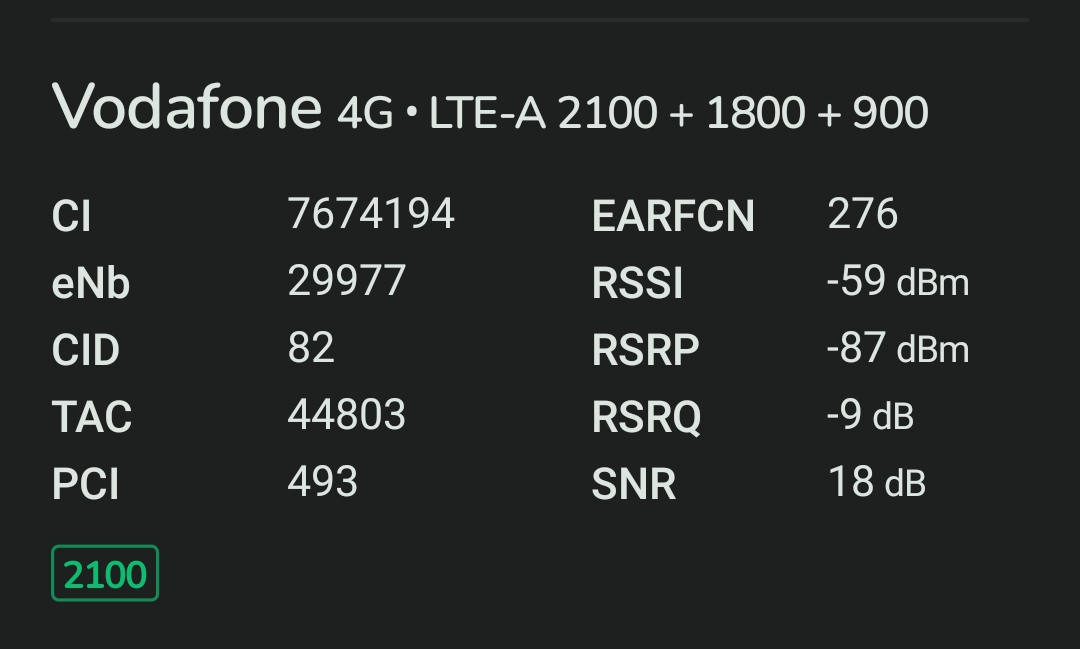The image size is (1080, 649).
Task: Click the eNb label
Action: (x=90, y=283)
